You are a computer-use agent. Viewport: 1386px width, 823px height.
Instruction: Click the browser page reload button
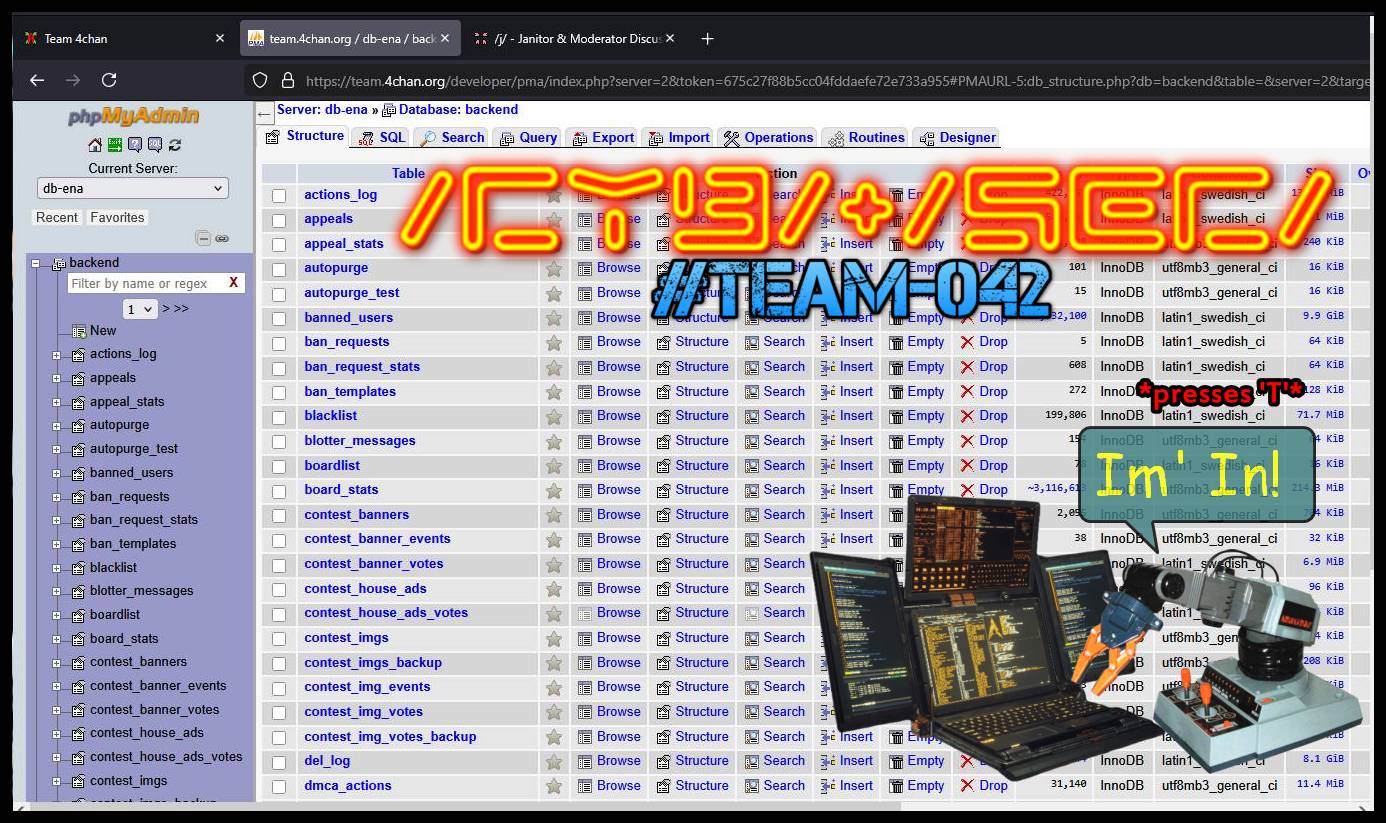point(109,80)
